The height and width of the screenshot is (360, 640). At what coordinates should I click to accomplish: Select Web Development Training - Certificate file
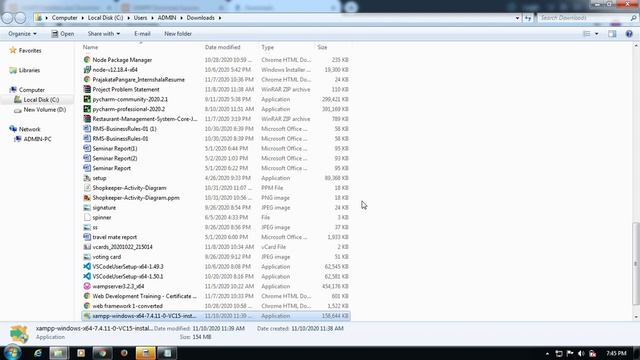[x=144, y=296]
